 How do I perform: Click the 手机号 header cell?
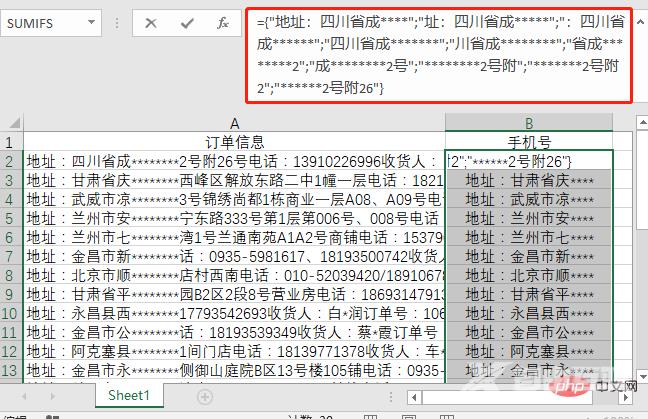click(x=529, y=142)
